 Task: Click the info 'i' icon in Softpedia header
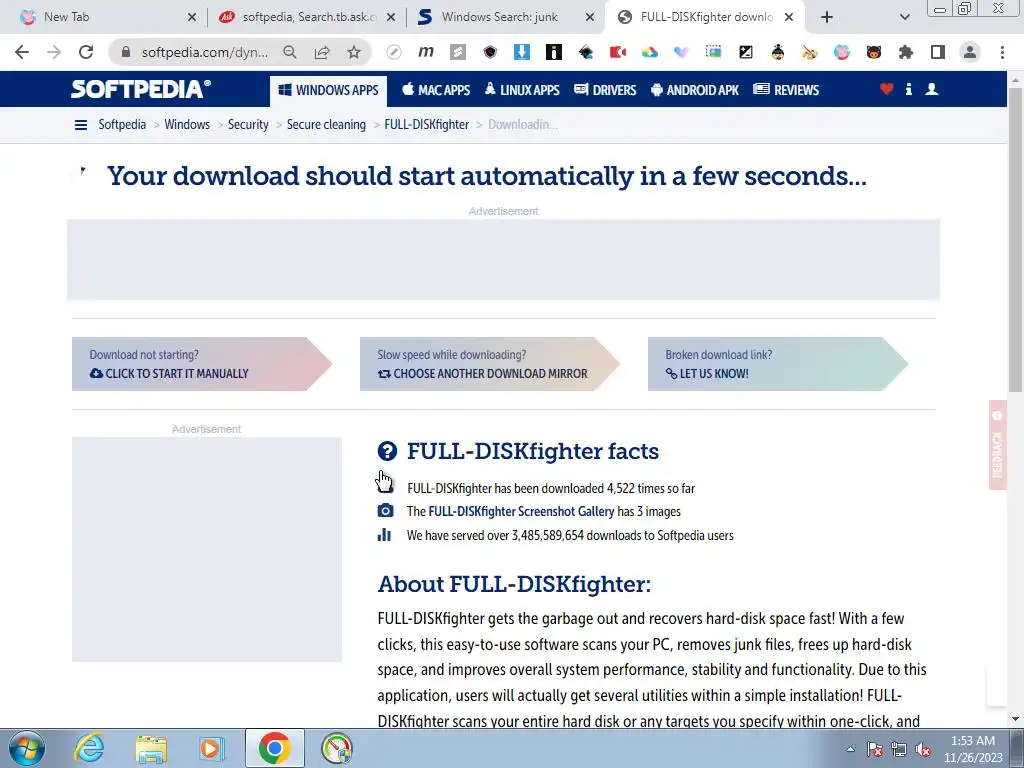908,89
